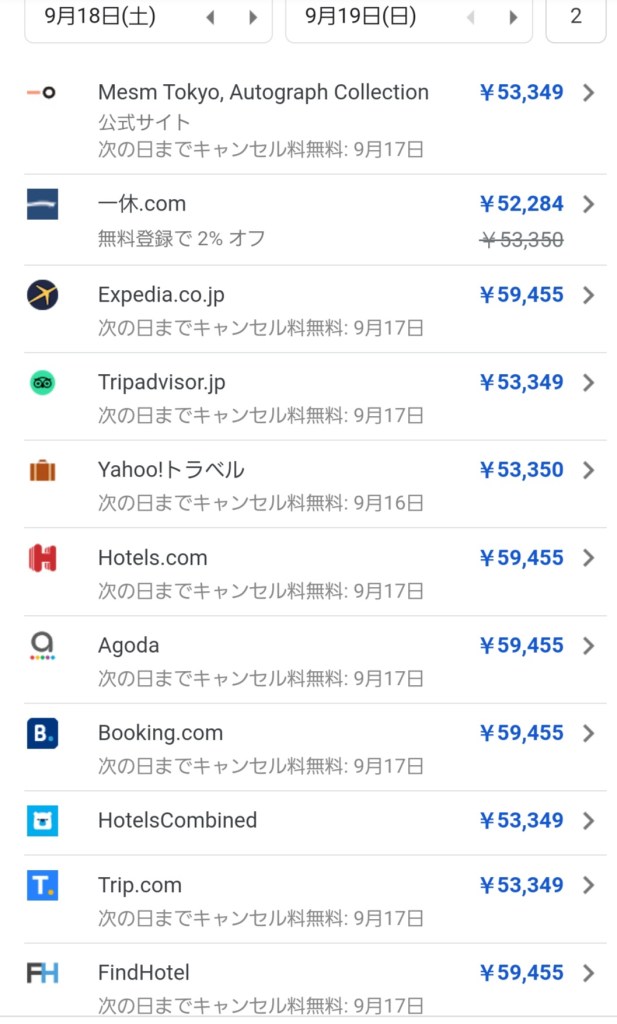This screenshot has width=617, height=1024.
Task: Click the Booking.com B logo icon
Action: point(42,733)
